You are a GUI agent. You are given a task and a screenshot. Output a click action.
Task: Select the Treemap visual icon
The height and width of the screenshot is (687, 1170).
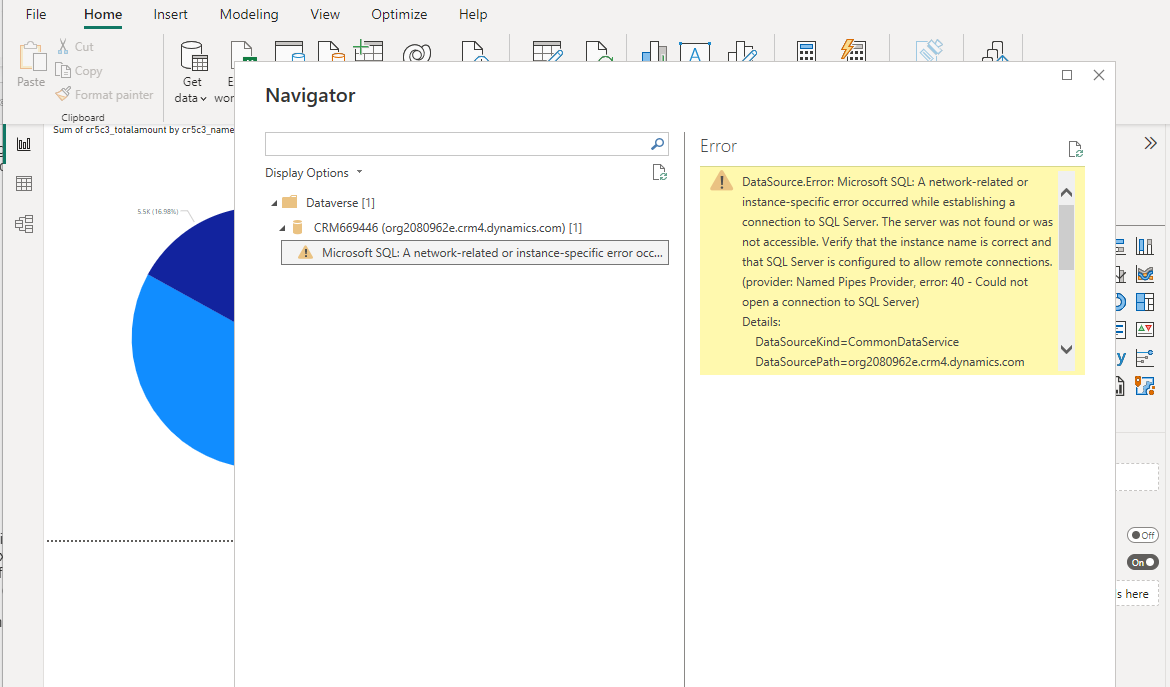pos(1144,301)
